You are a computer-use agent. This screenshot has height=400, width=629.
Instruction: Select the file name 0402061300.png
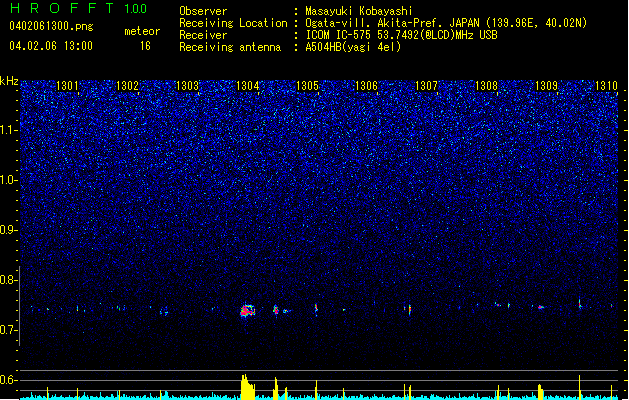(51, 27)
